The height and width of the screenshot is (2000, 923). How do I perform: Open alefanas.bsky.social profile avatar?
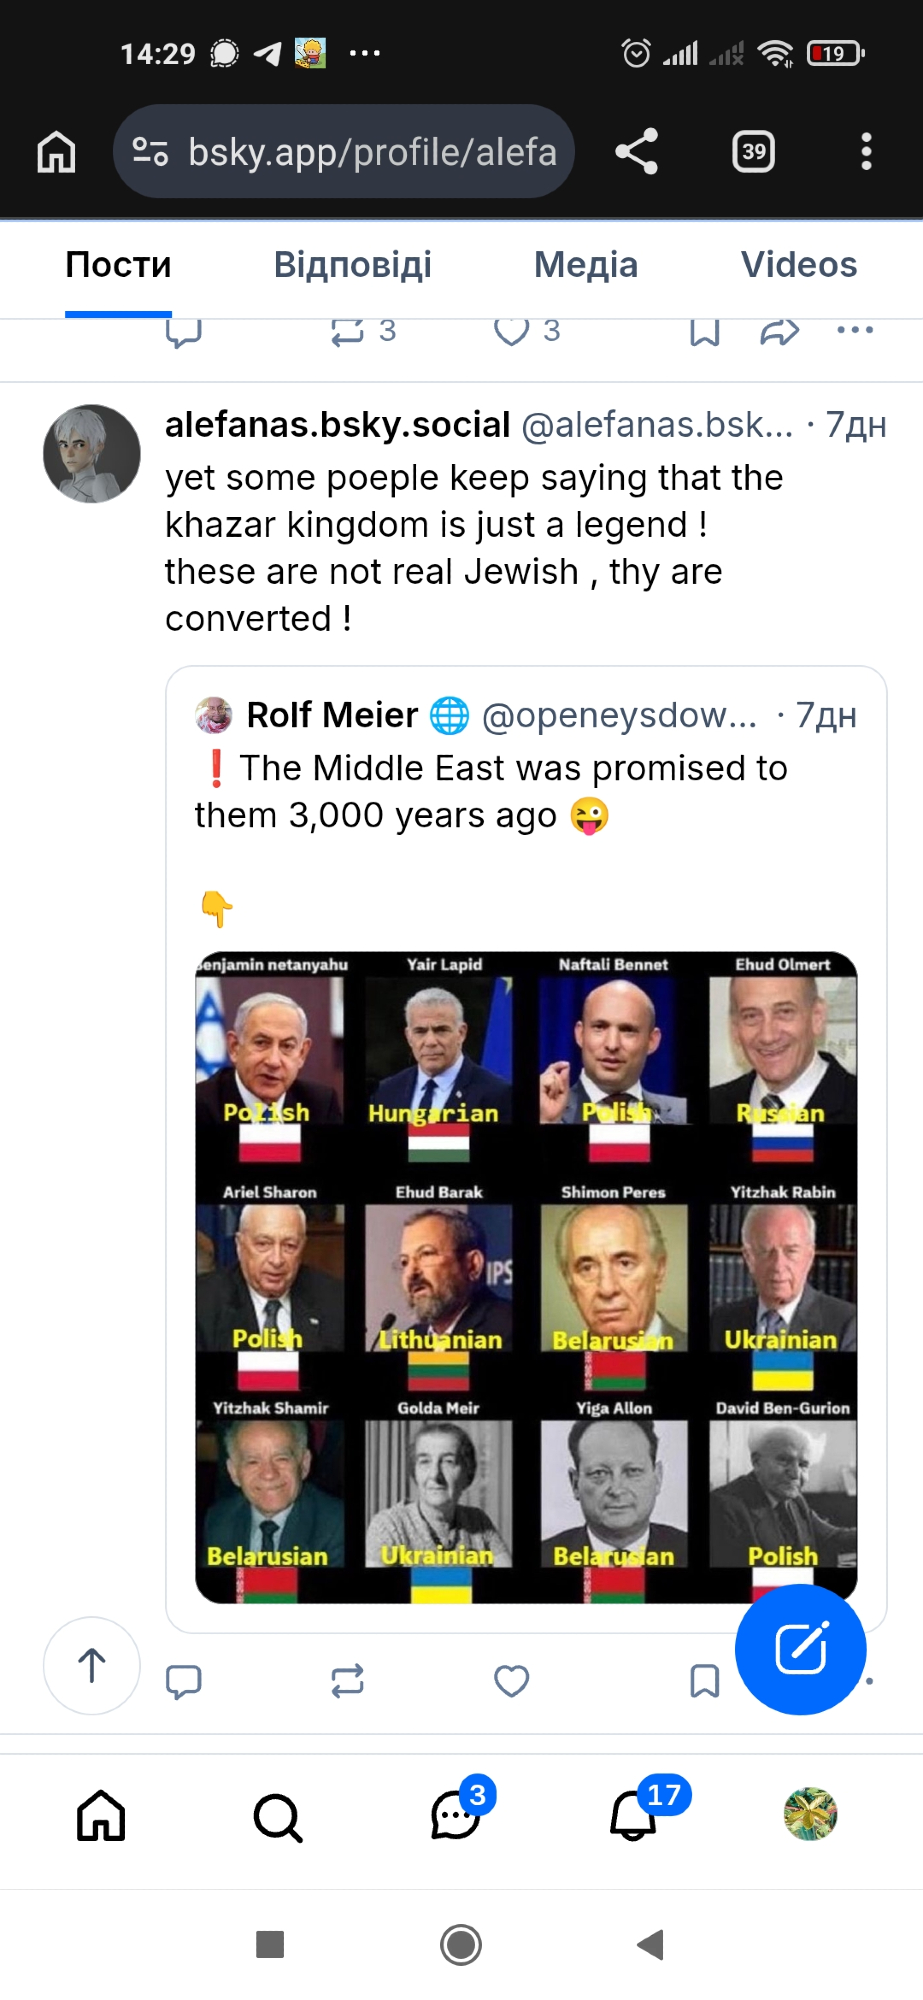tap(92, 453)
